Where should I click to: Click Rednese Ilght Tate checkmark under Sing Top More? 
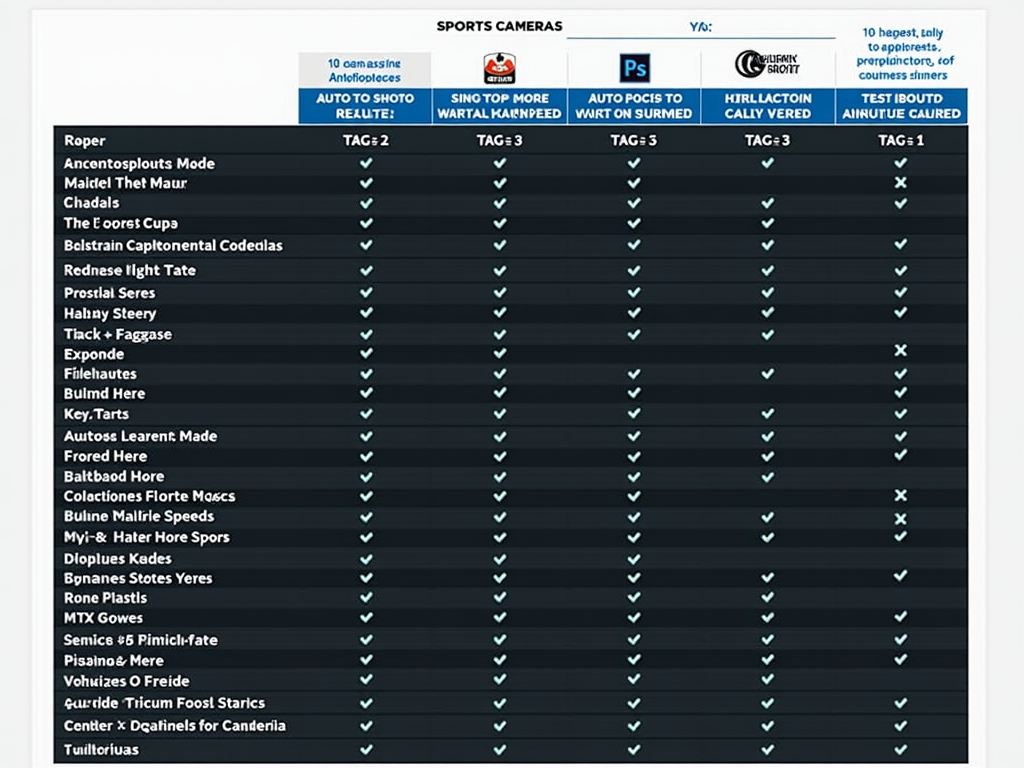pos(500,270)
